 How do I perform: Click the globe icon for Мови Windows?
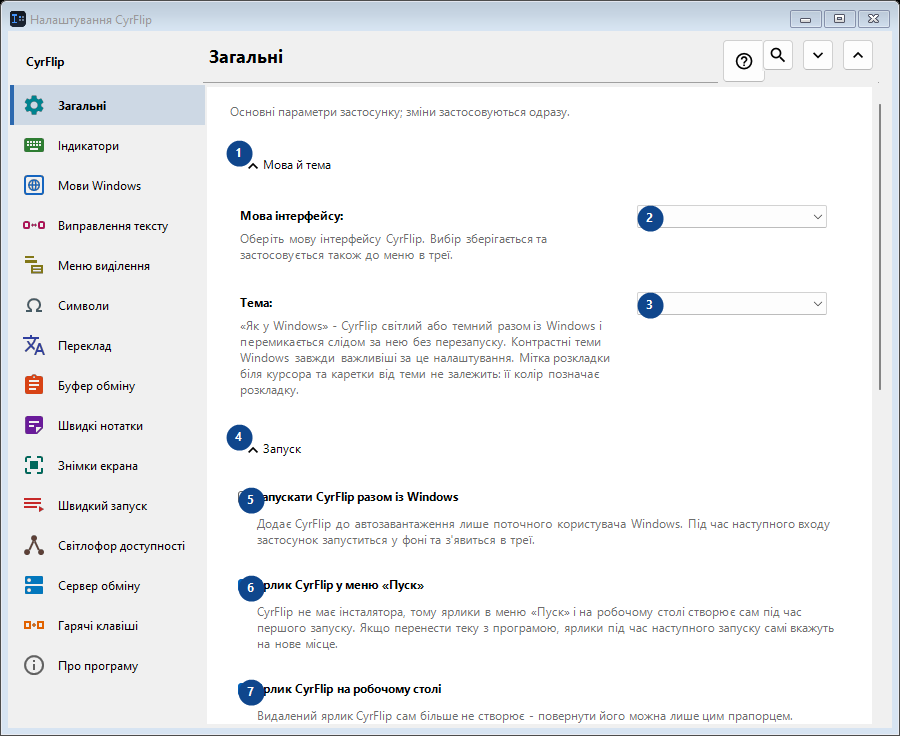click(34, 185)
